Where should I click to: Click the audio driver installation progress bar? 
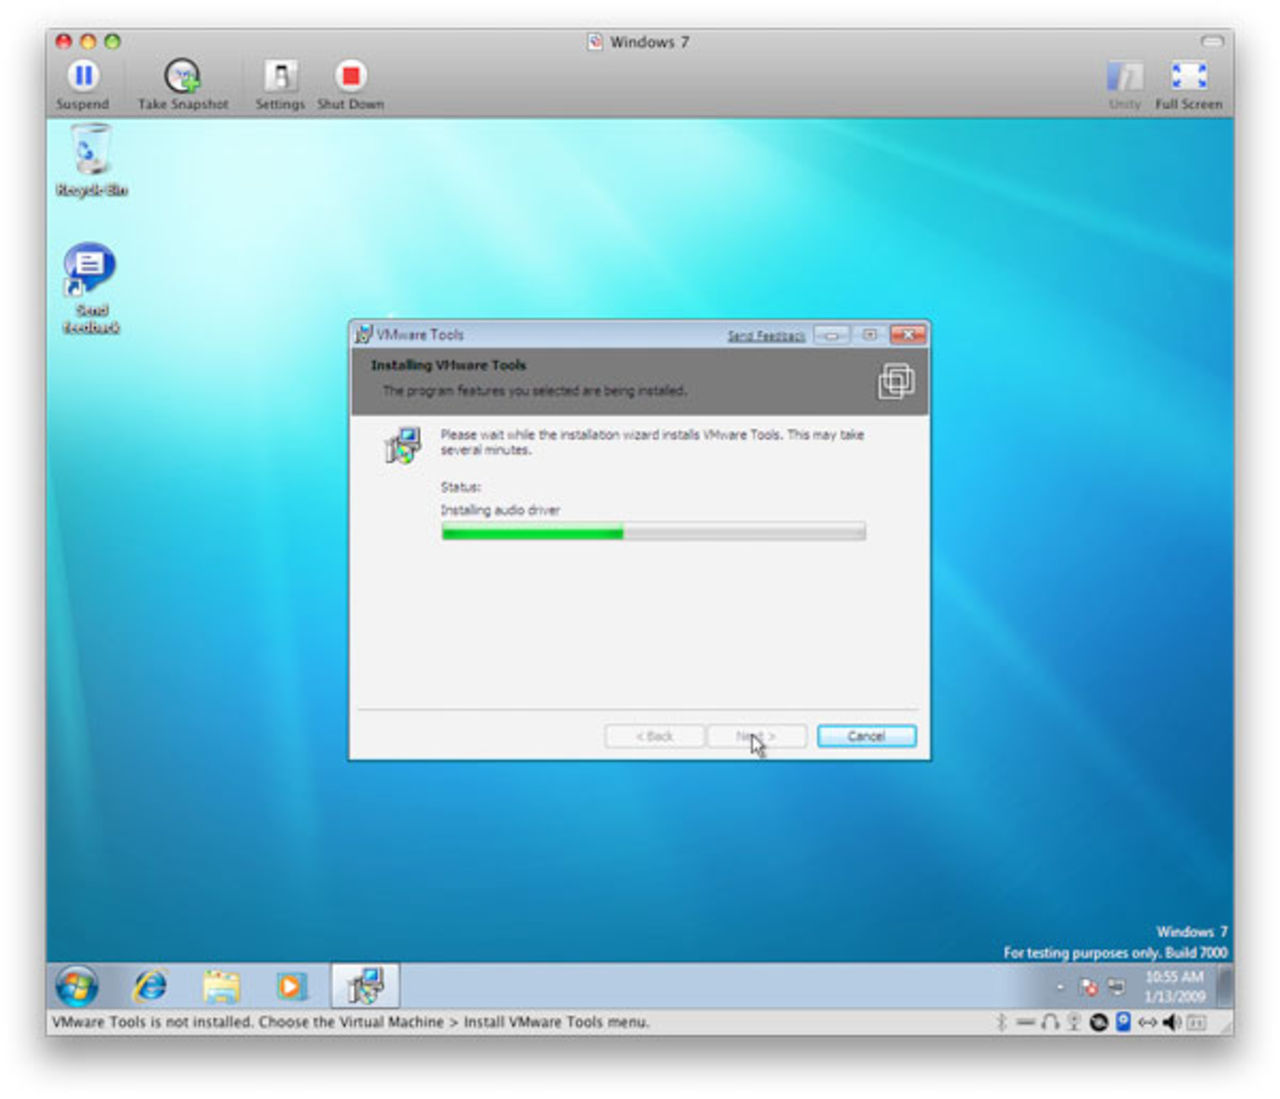[x=652, y=531]
